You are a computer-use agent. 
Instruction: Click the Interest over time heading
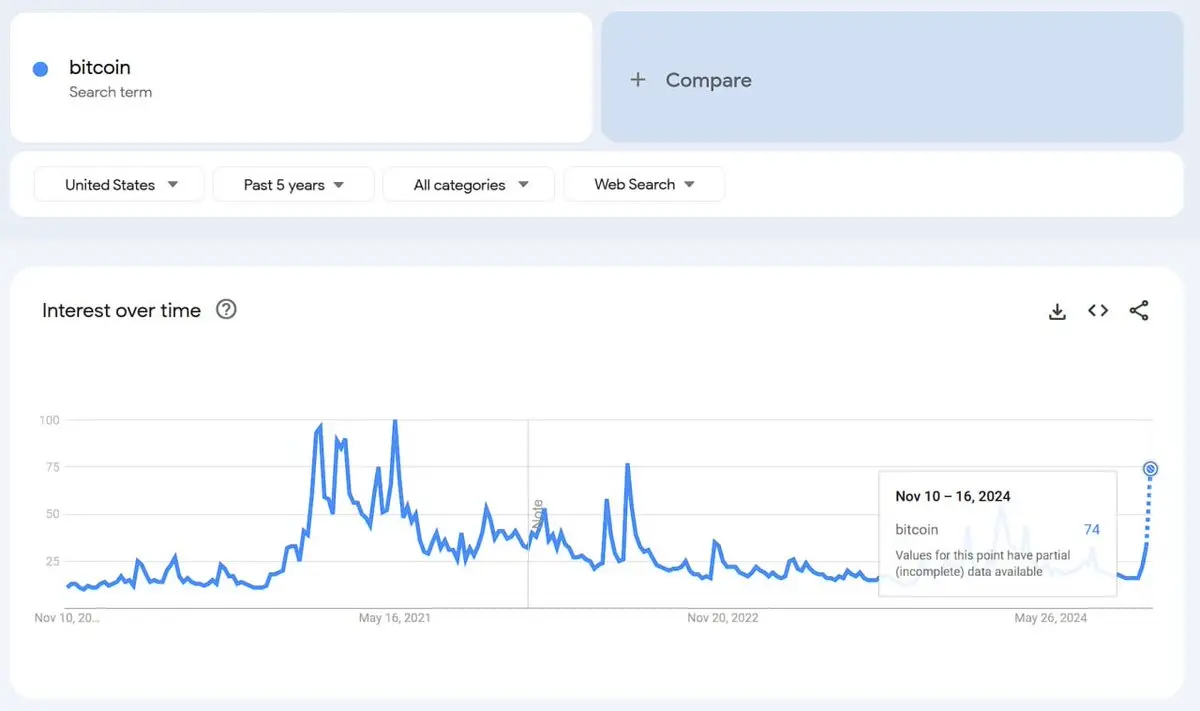[121, 310]
